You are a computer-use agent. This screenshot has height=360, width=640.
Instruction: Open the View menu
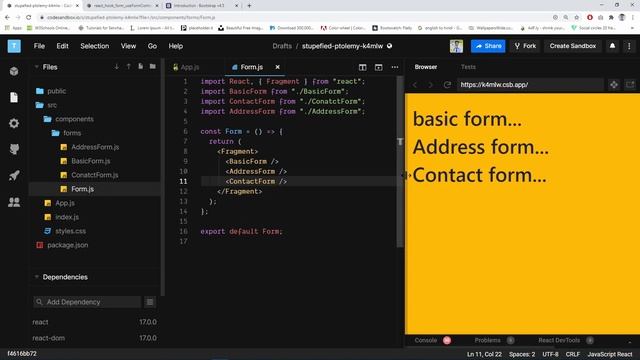click(128, 46)
